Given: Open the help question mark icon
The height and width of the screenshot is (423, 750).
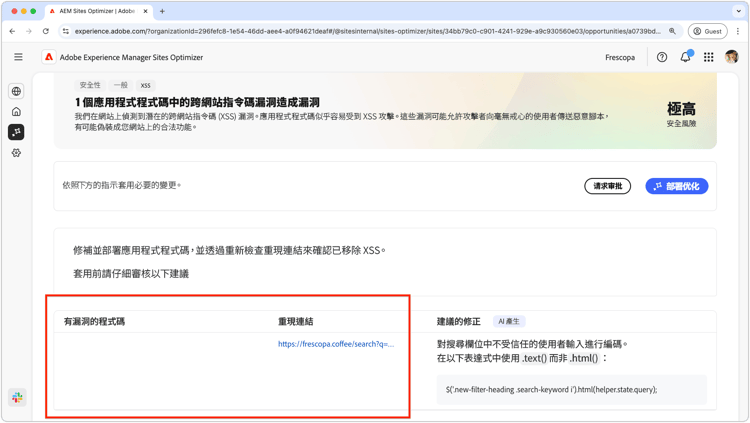Looking at the screenshot, I should [x=662, y=57].
